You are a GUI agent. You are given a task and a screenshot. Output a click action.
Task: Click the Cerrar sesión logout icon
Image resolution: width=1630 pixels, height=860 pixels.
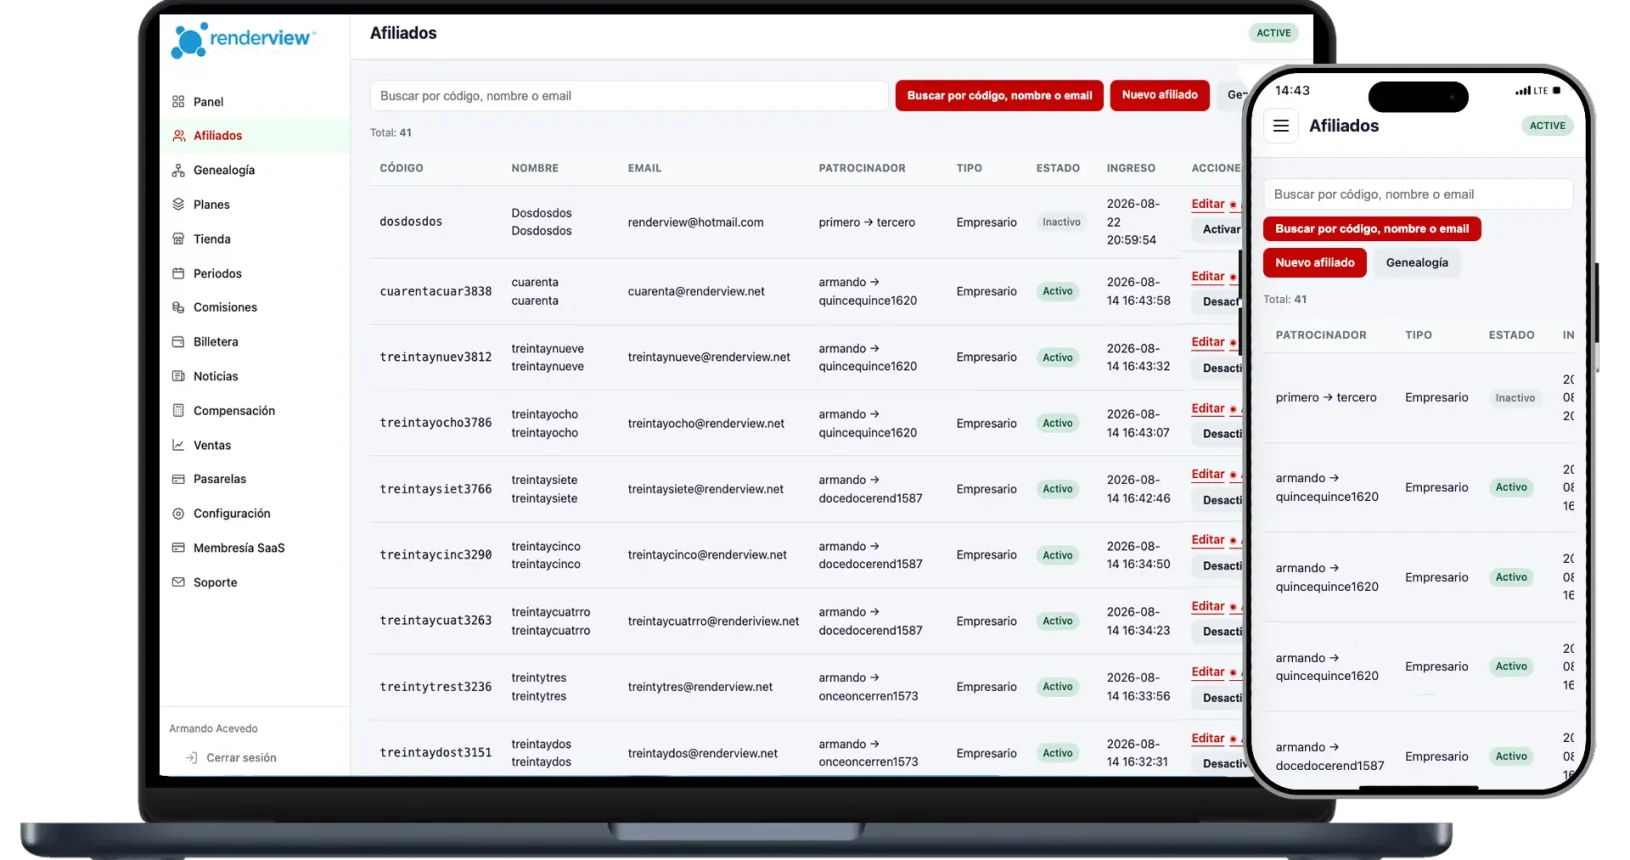[191, 758]
